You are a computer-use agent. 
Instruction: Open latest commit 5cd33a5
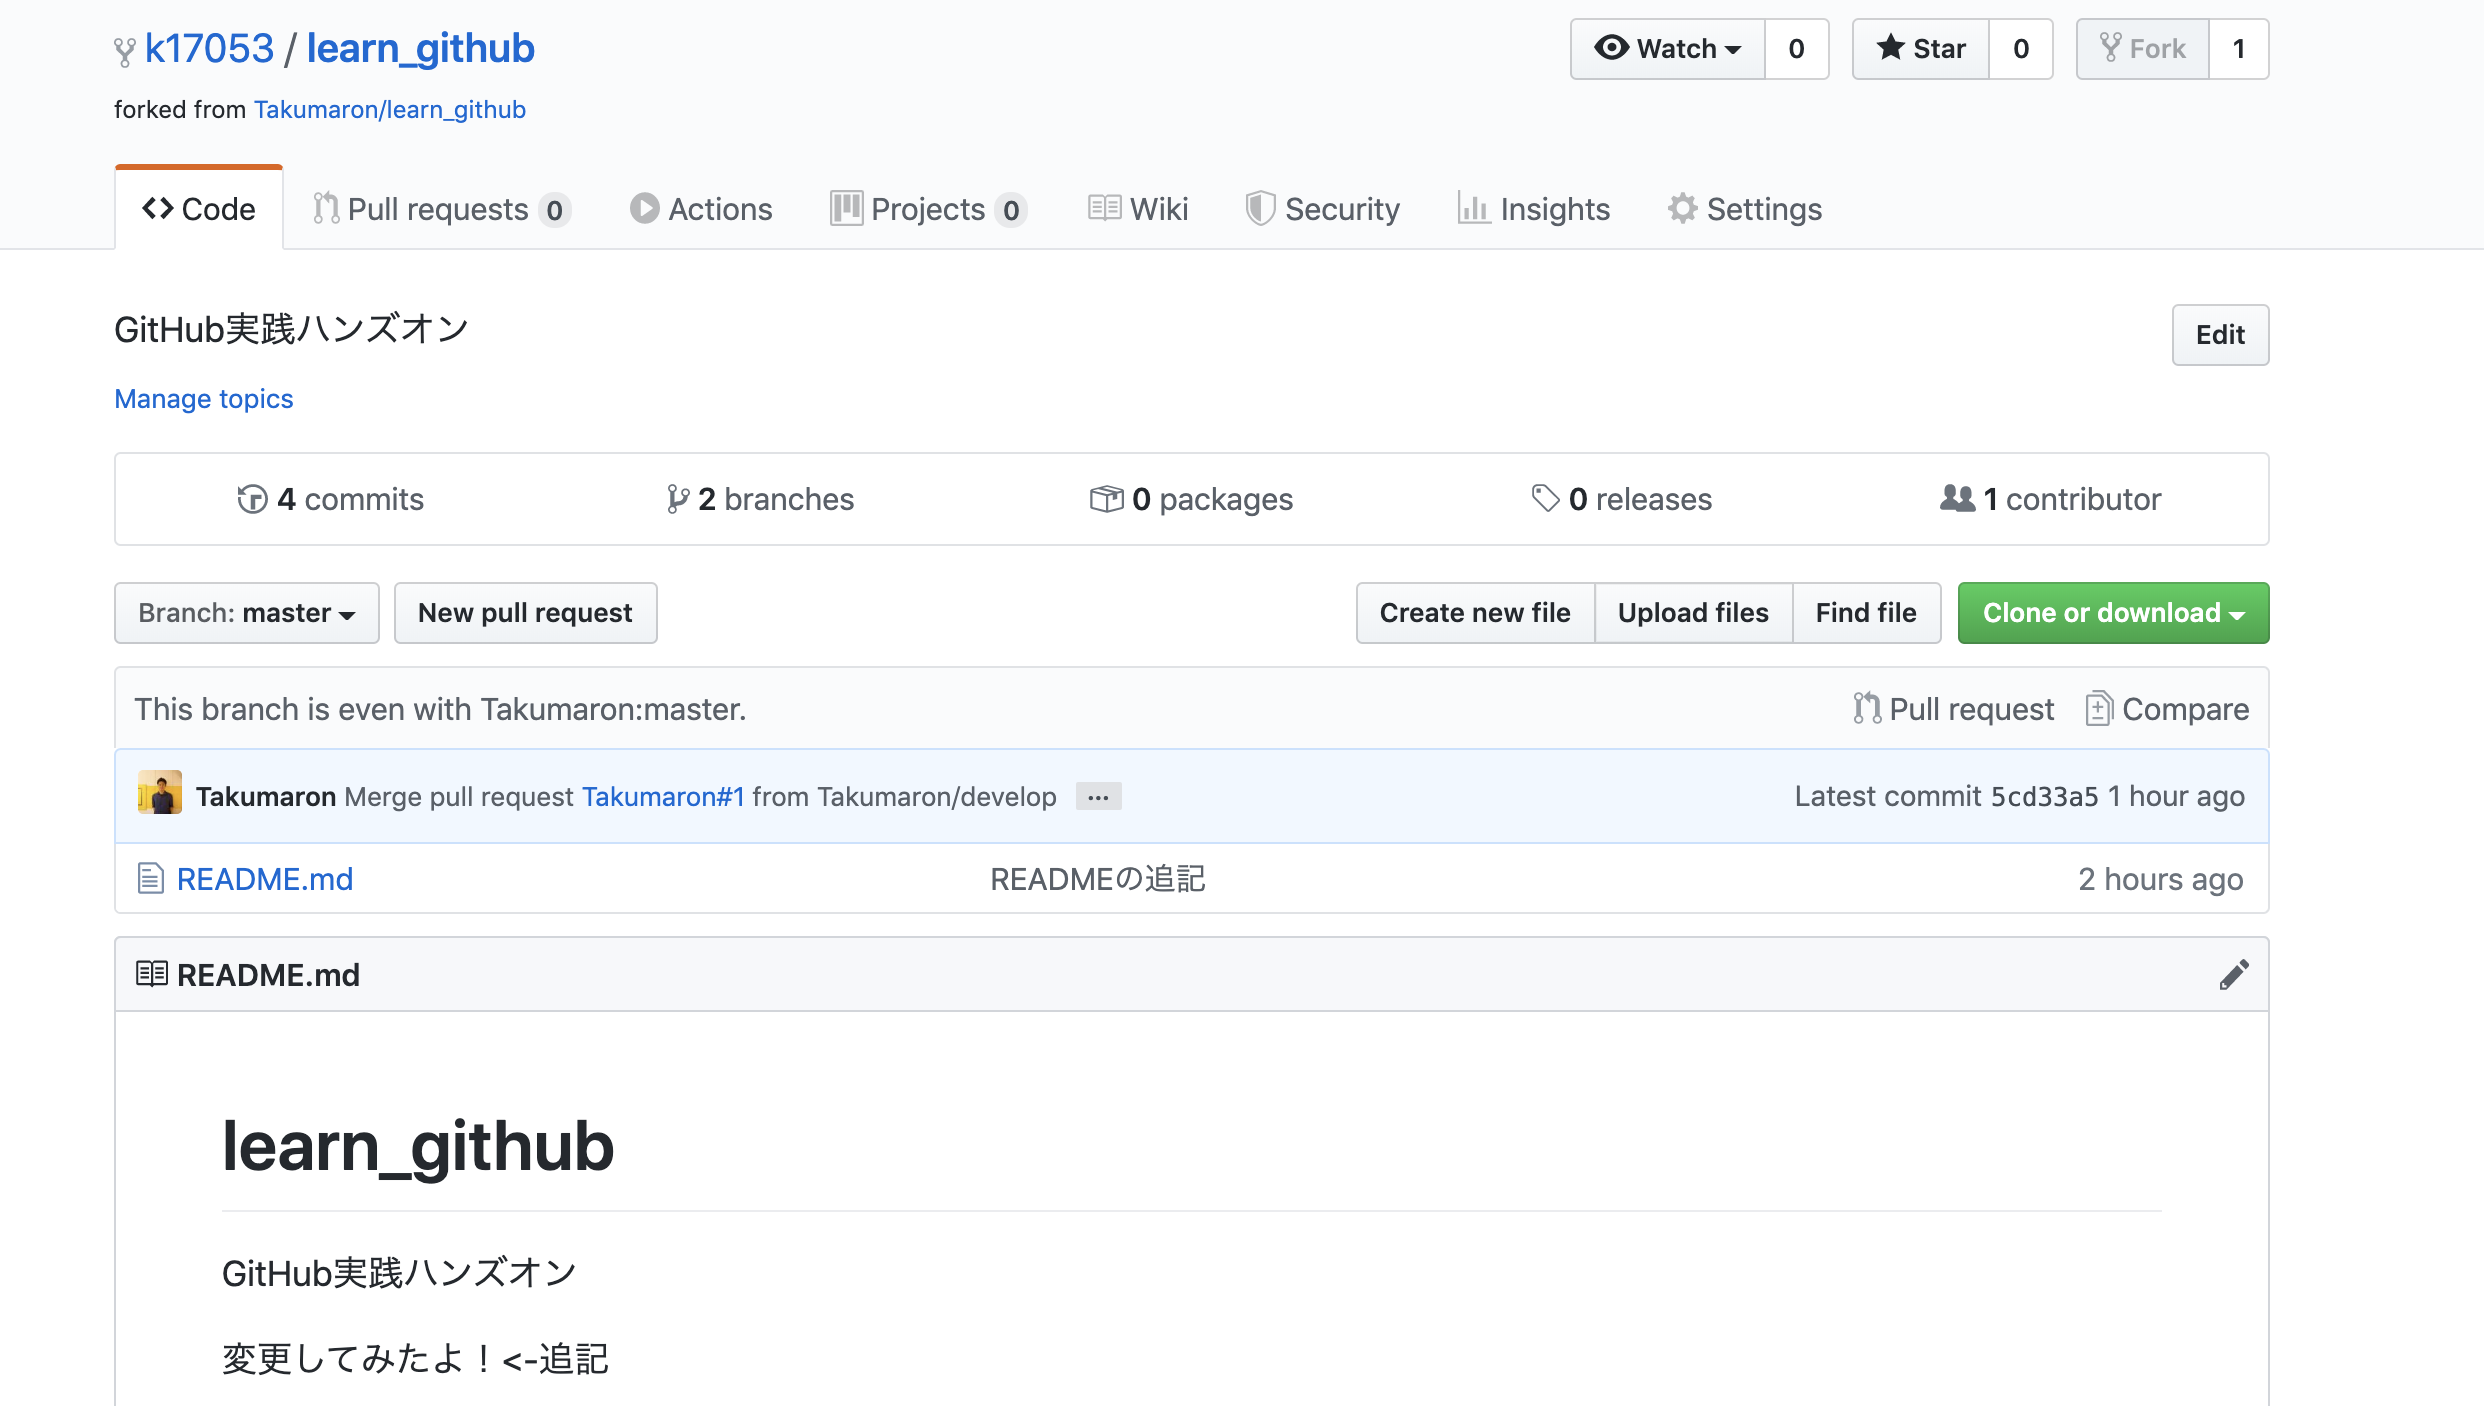(2044, 797)
